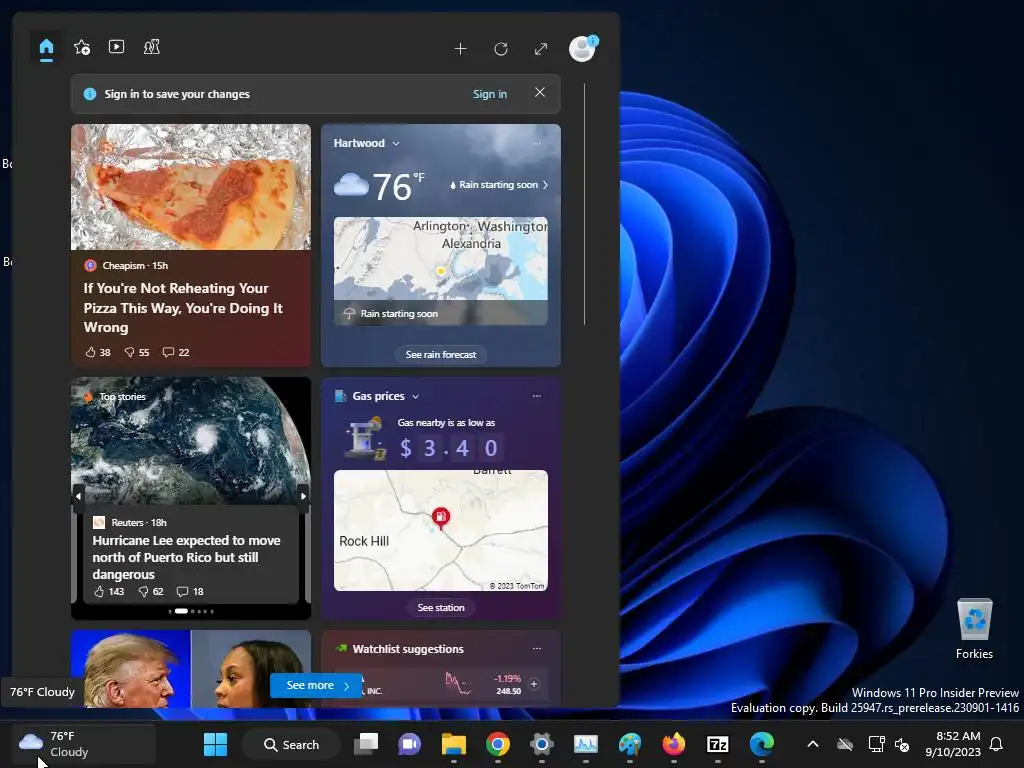The image size is (1024, 768).
Task: Expand widgets board to full view
Action: click(x=541, y=49)
